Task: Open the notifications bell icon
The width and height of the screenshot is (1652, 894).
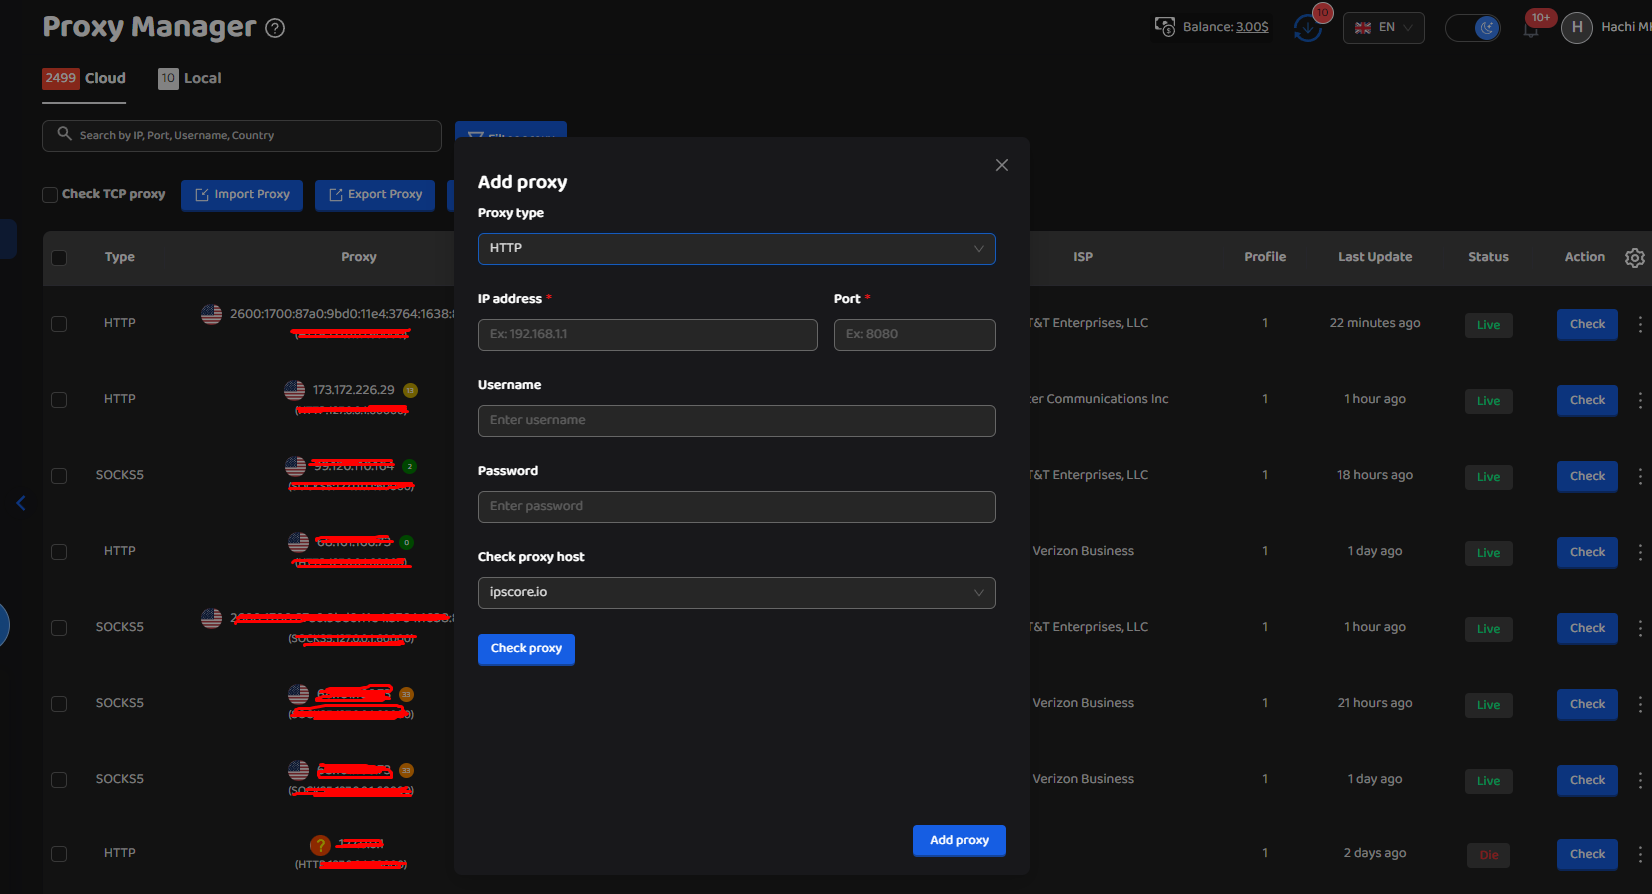Action: (x=1530, y=29)
